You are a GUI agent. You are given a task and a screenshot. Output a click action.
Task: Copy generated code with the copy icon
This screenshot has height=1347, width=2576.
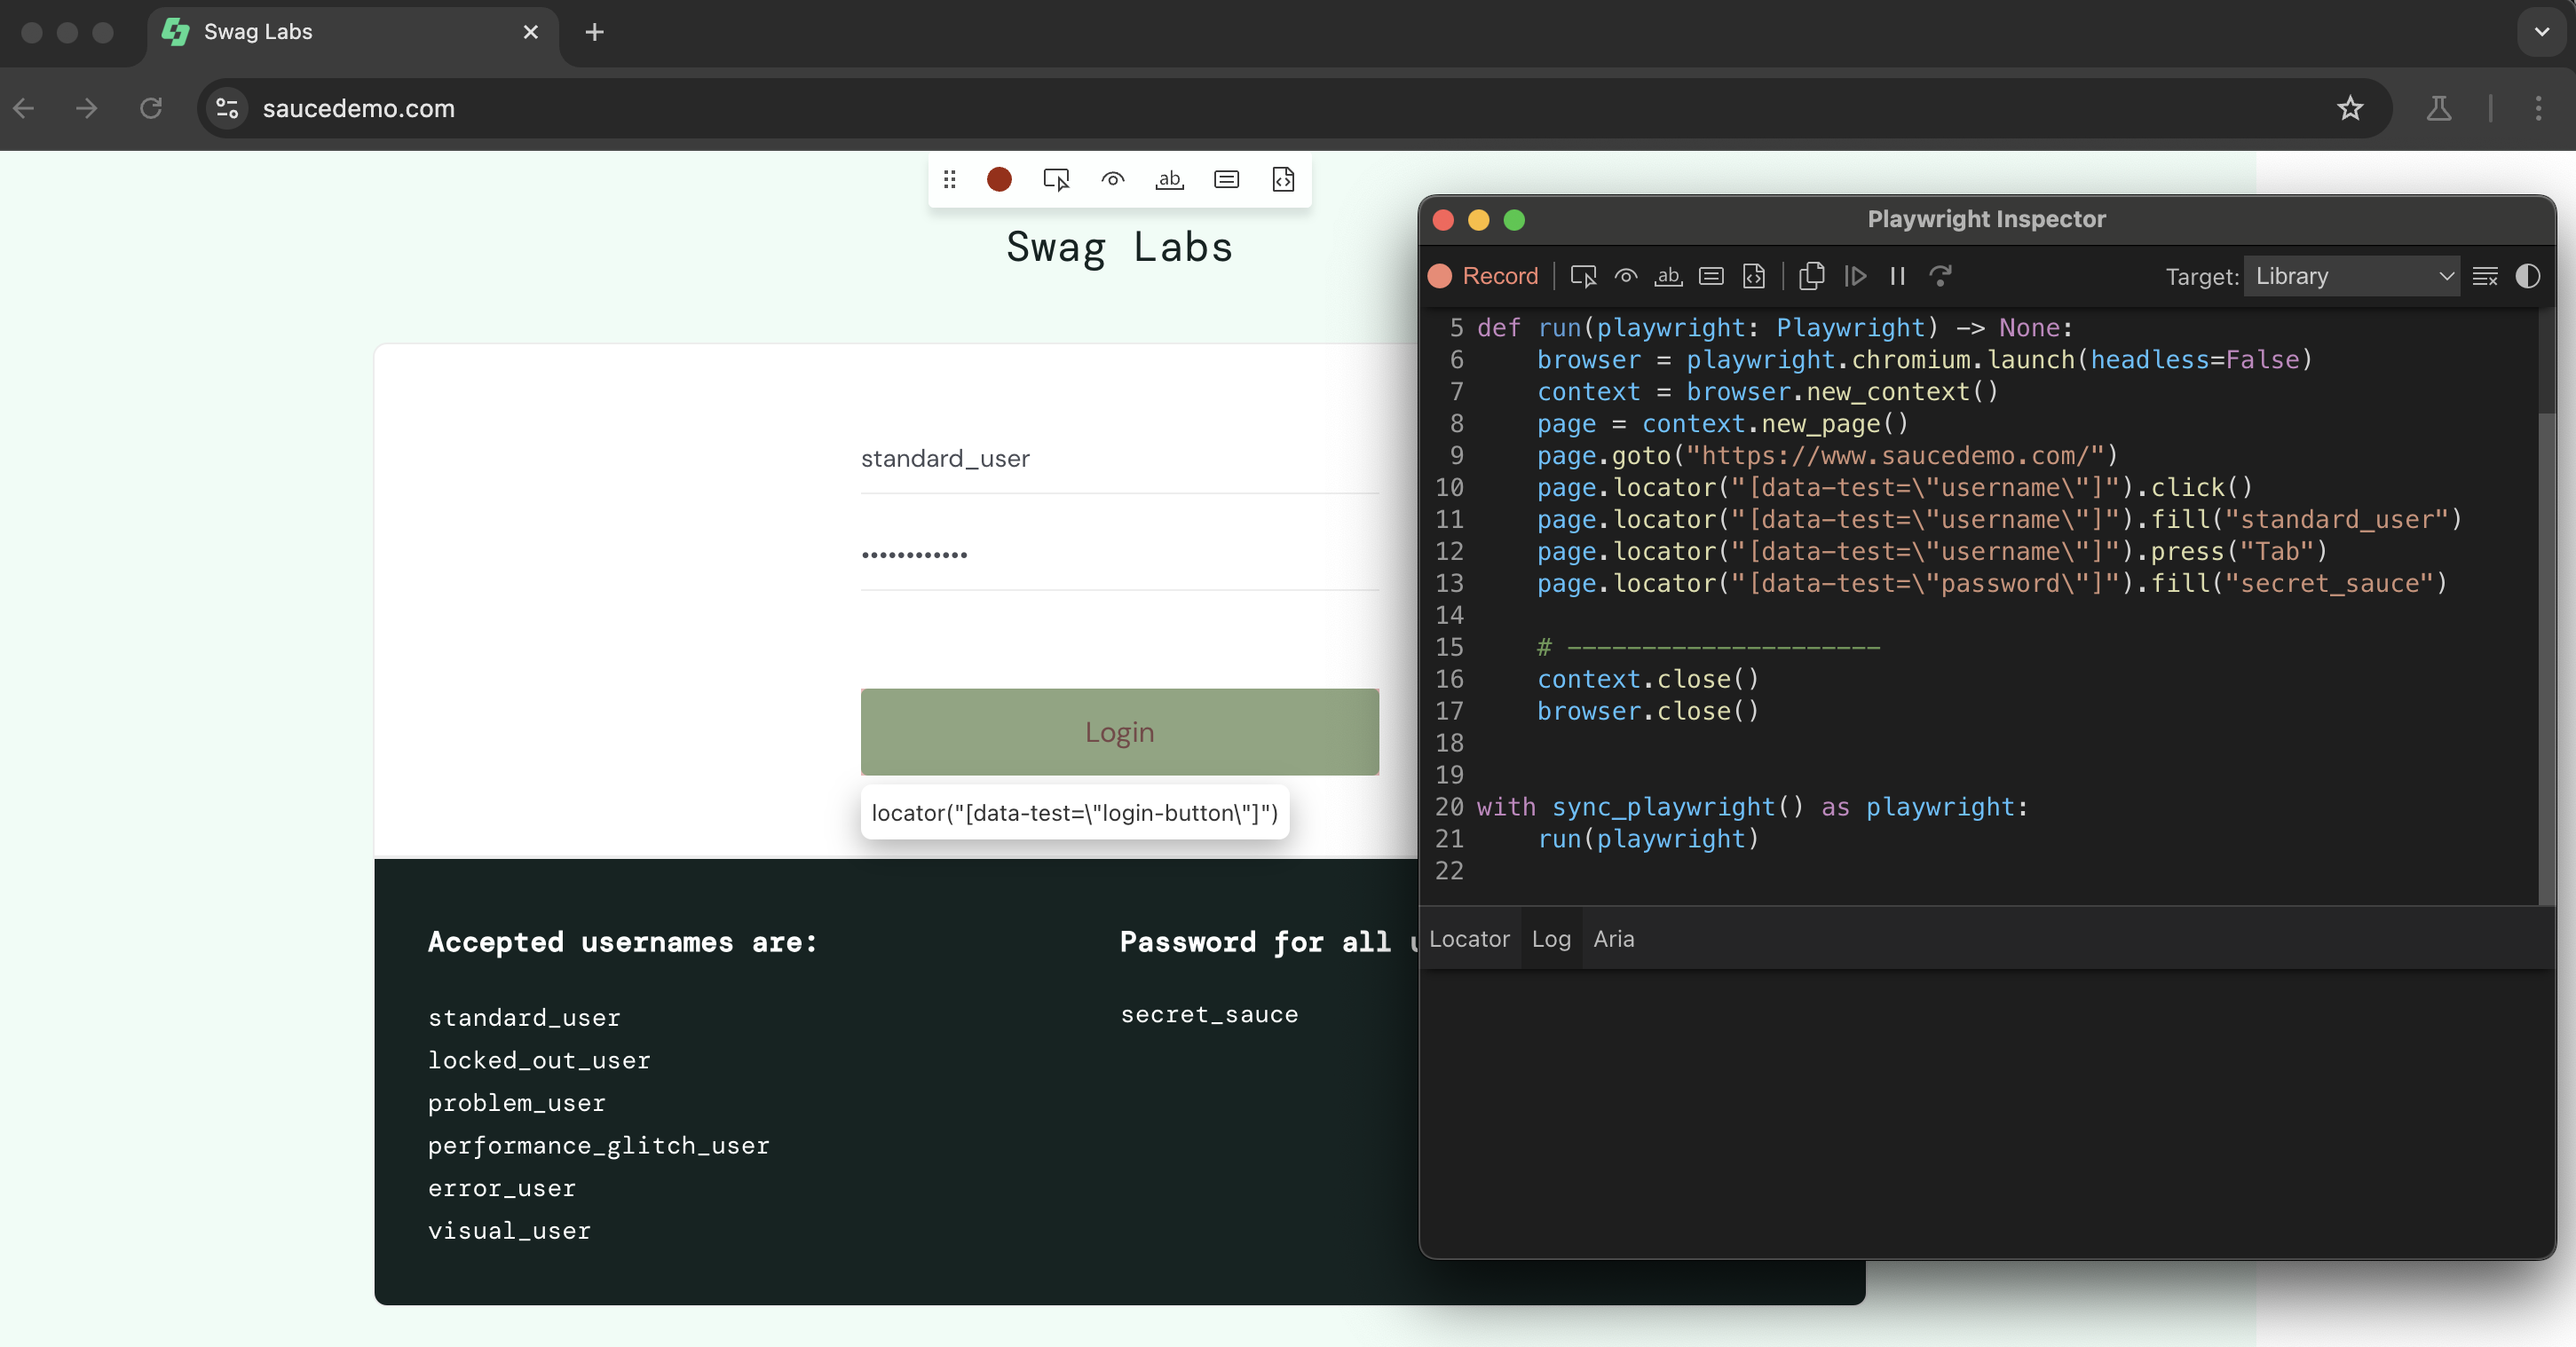(x=1812, y=276)
